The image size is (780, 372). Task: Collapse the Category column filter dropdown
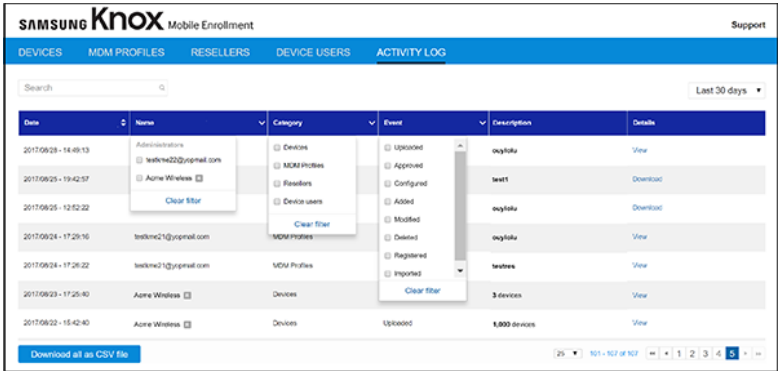(372, 123)
